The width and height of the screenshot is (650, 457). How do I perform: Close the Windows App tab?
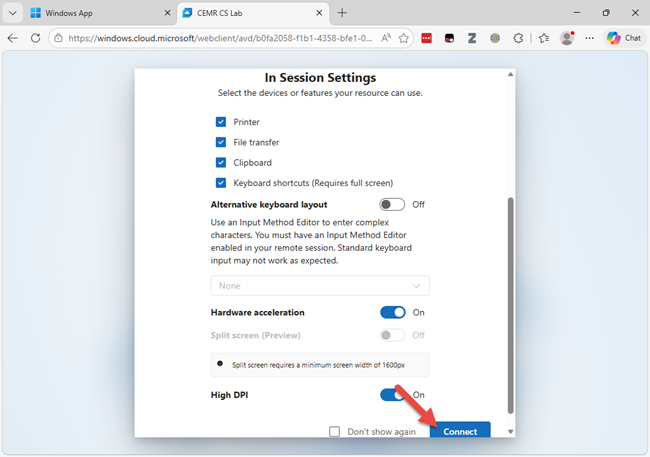point(167,13)
